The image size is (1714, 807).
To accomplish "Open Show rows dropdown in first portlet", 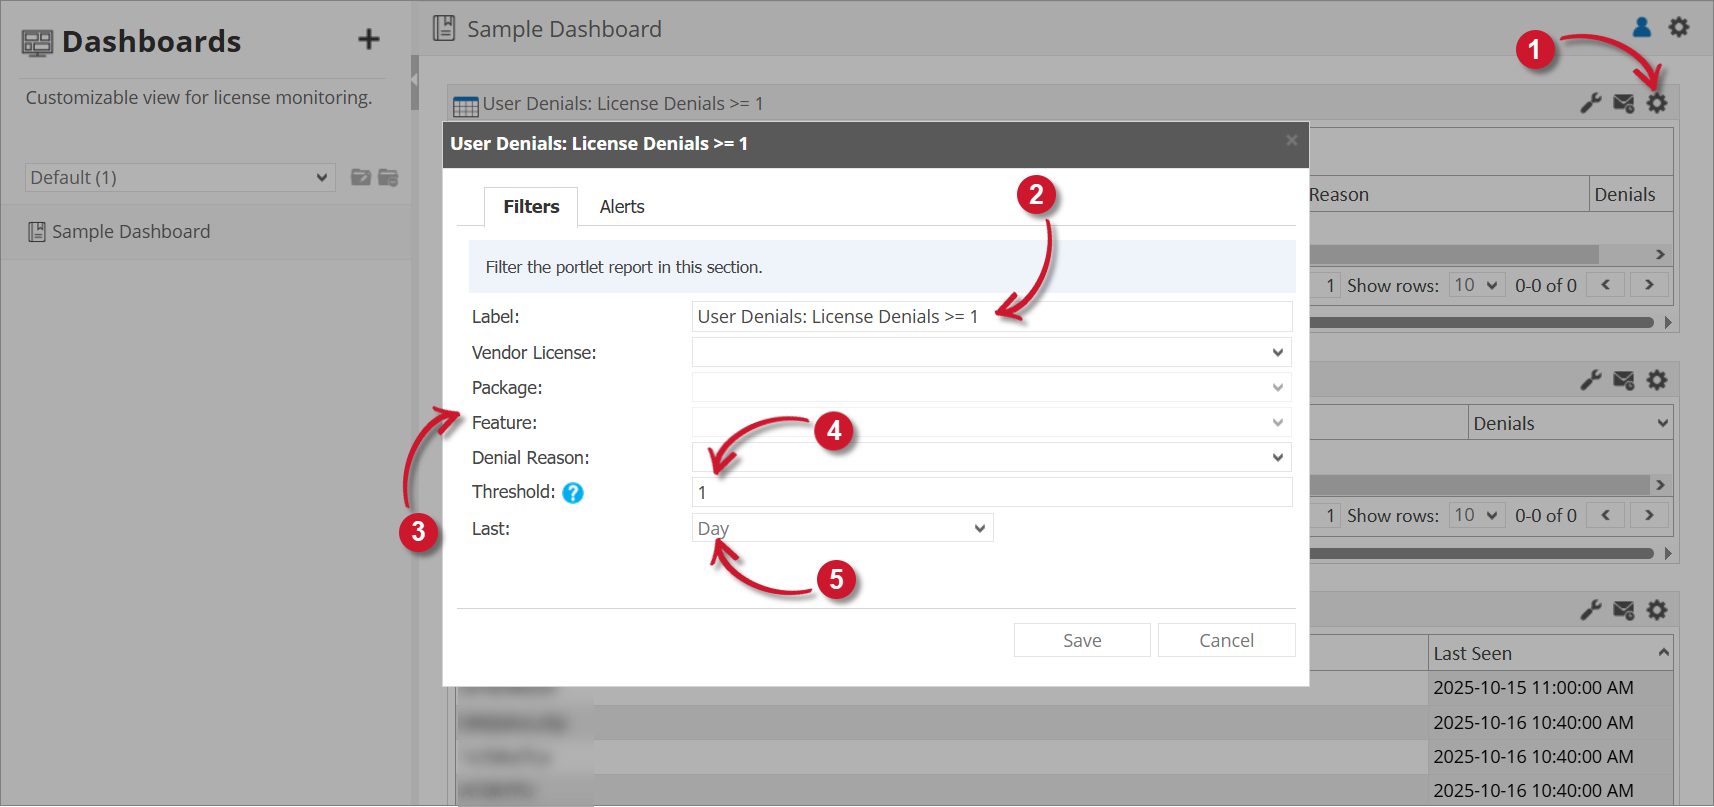I will [x=1477, y=285].
